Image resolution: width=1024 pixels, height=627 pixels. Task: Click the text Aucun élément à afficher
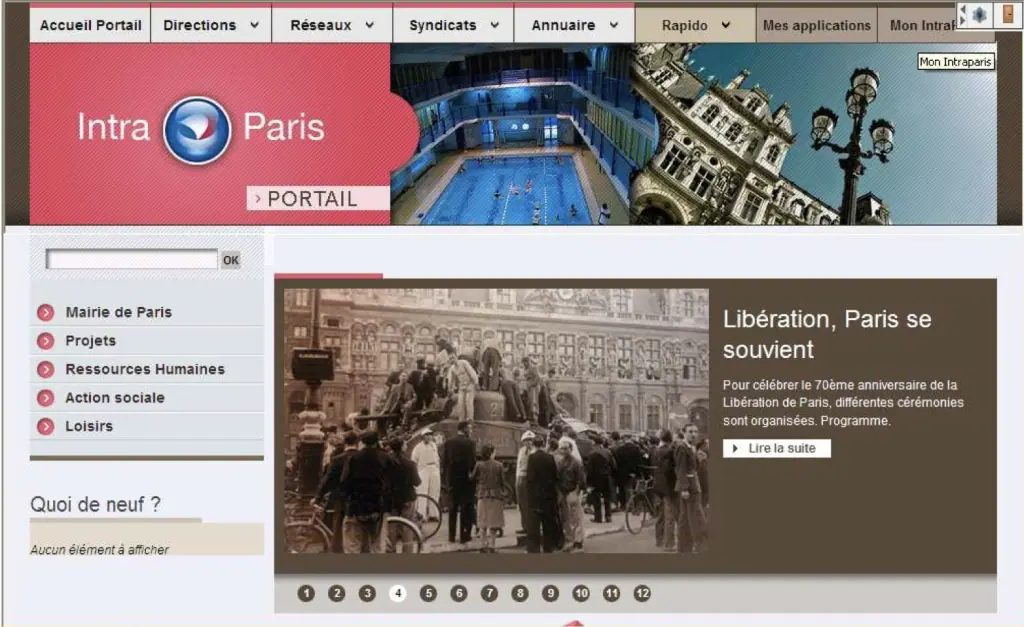[99, 550]
